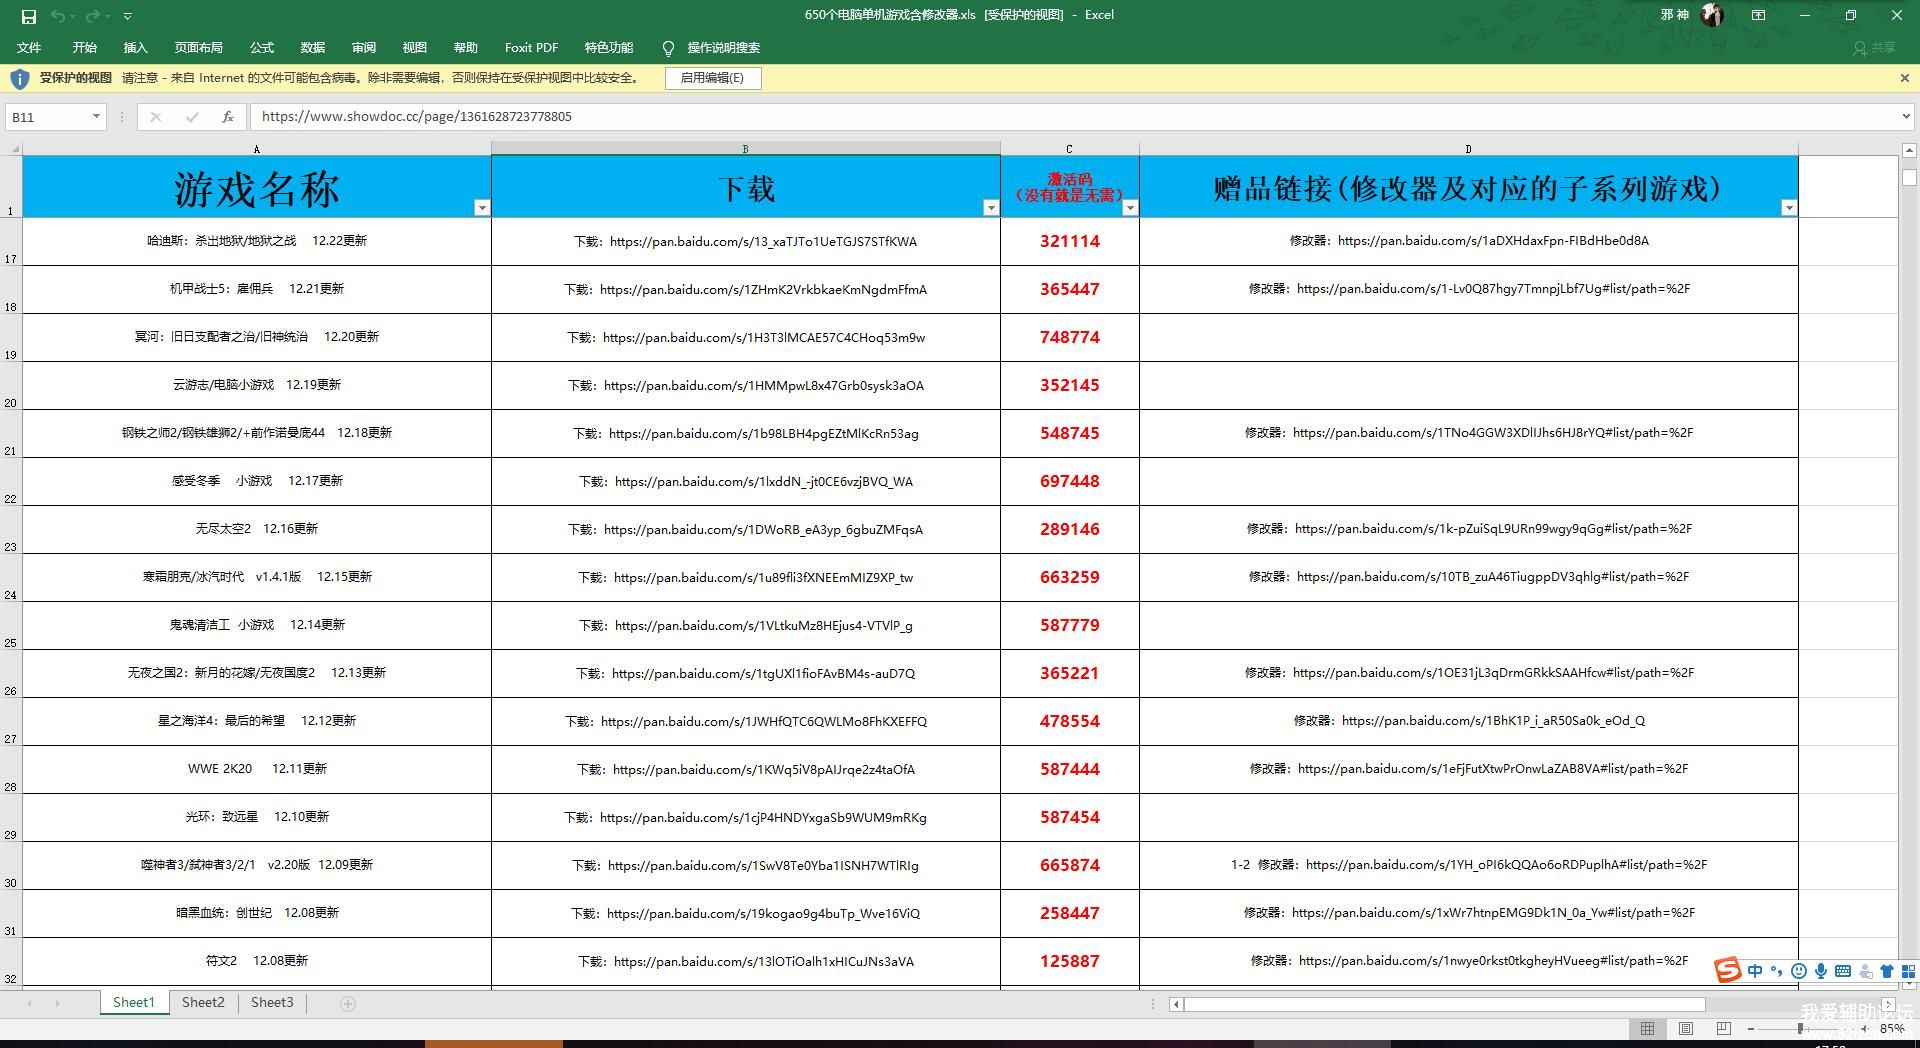Select the 审阅 ribbon tab
The width and height of the screenshot is (1920, 1048).
coord(364,47)
